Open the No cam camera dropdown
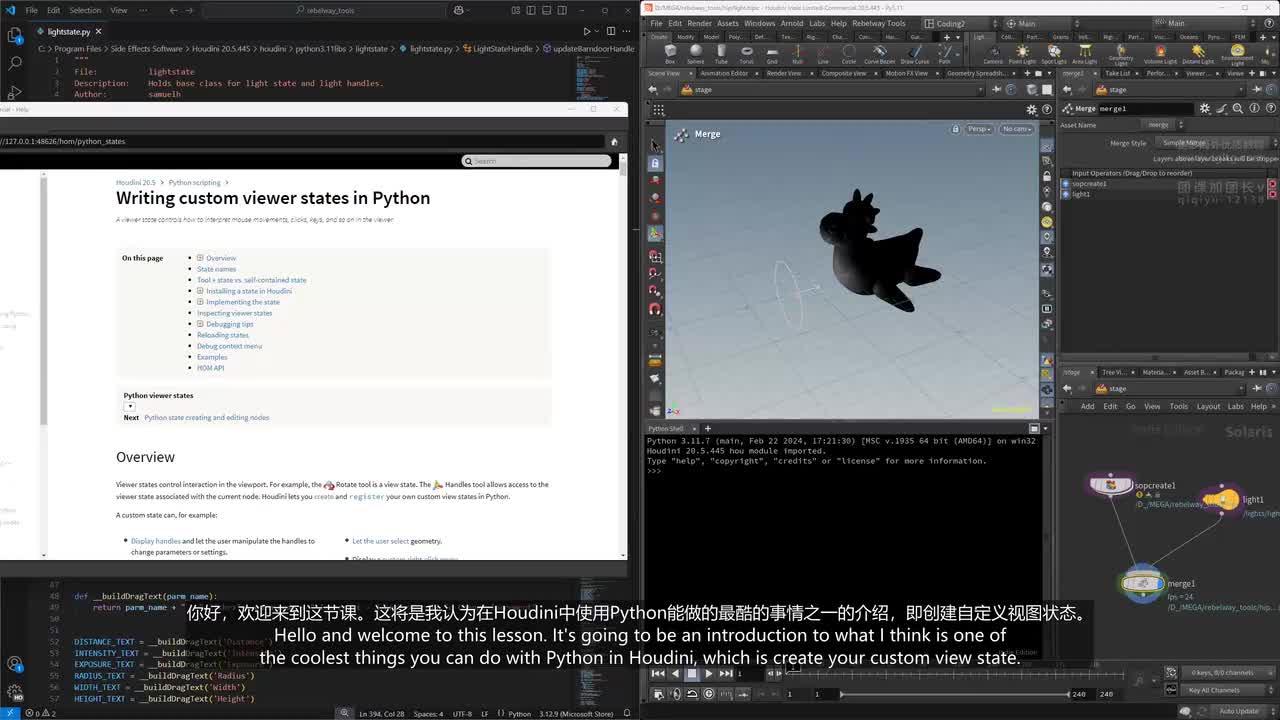This screenshot has width=1280, height=720. 1017,129
